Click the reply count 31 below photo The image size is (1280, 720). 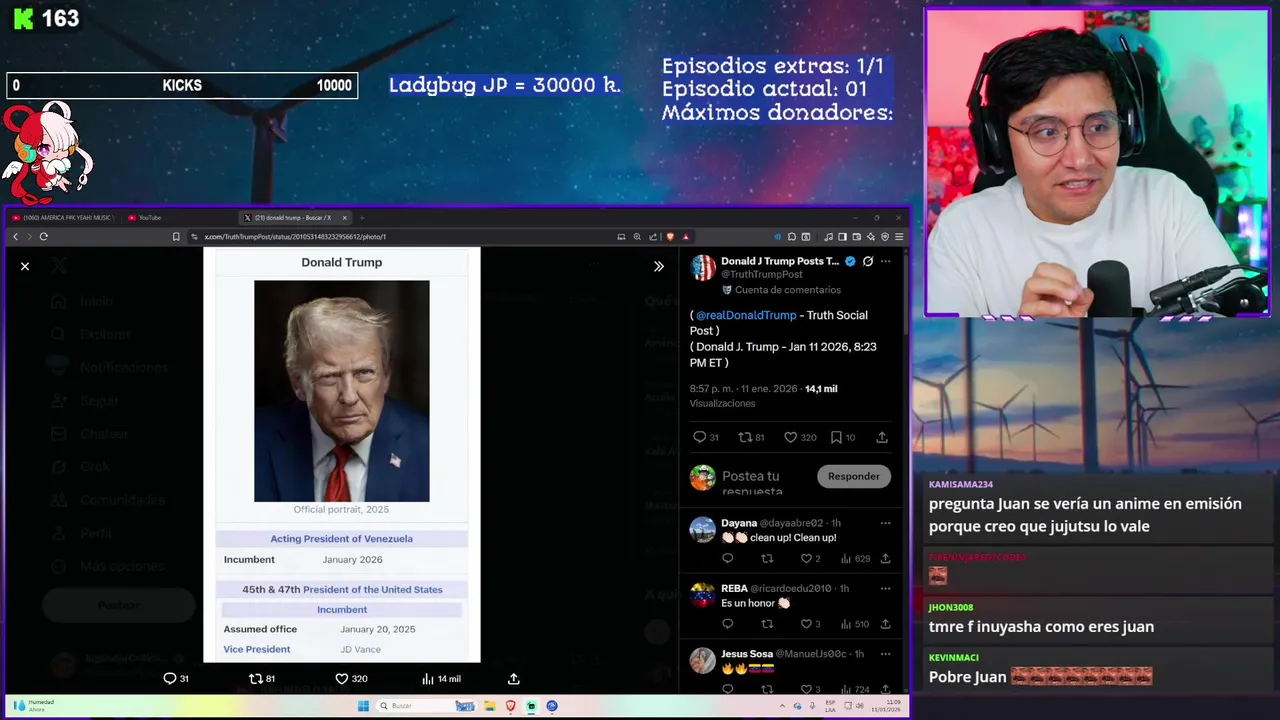click(176, 678)
